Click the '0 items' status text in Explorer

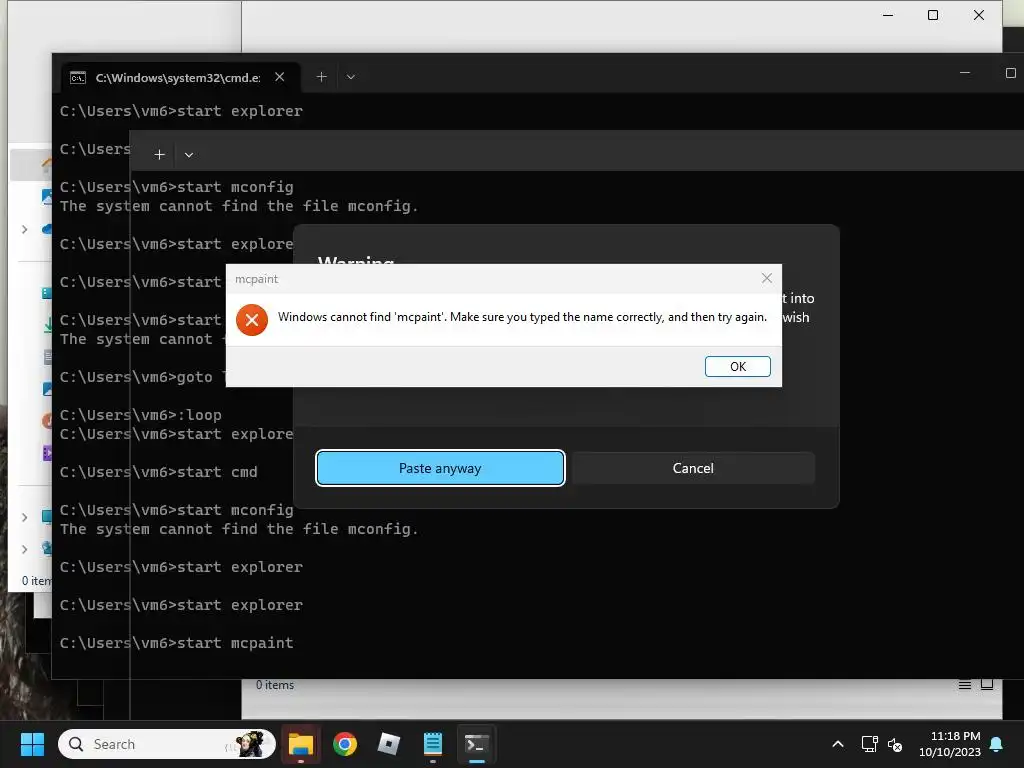tap(275, 685)
